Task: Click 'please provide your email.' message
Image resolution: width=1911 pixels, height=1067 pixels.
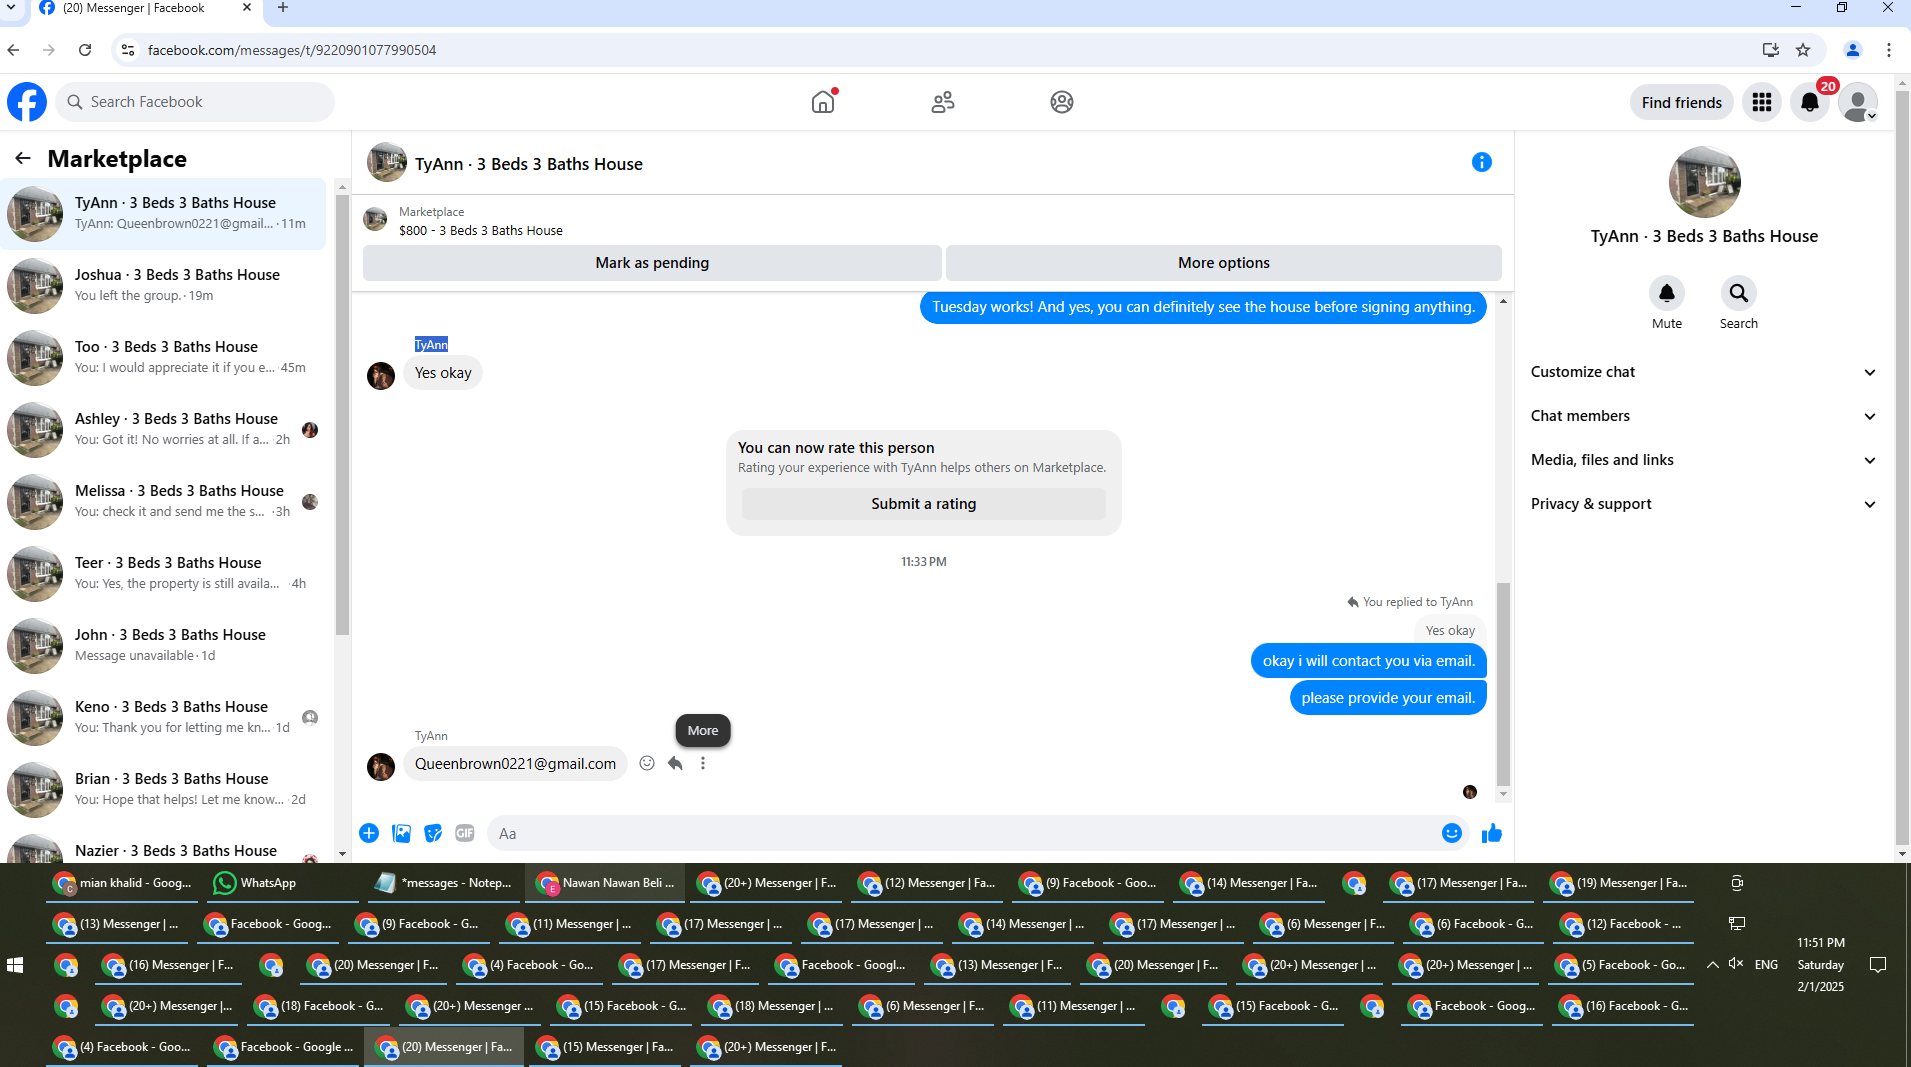Action: [x=1388, y=698]
